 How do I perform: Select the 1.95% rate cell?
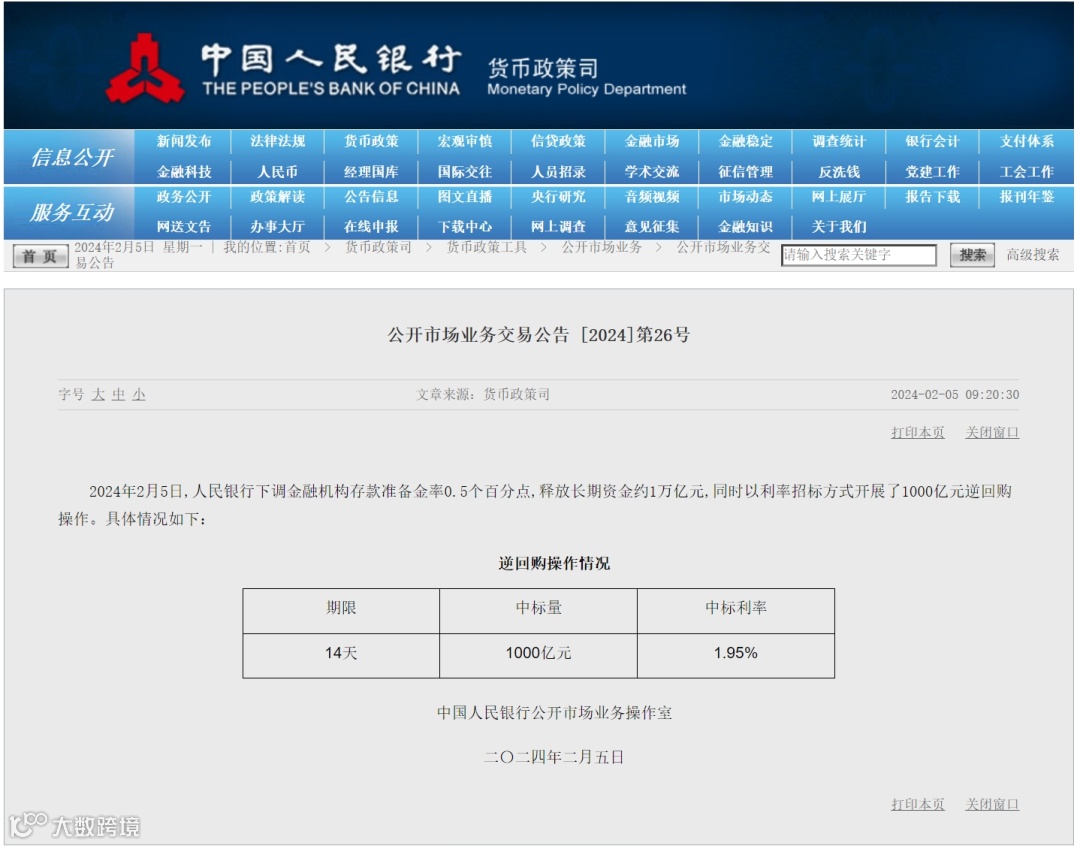pos(736,655)
